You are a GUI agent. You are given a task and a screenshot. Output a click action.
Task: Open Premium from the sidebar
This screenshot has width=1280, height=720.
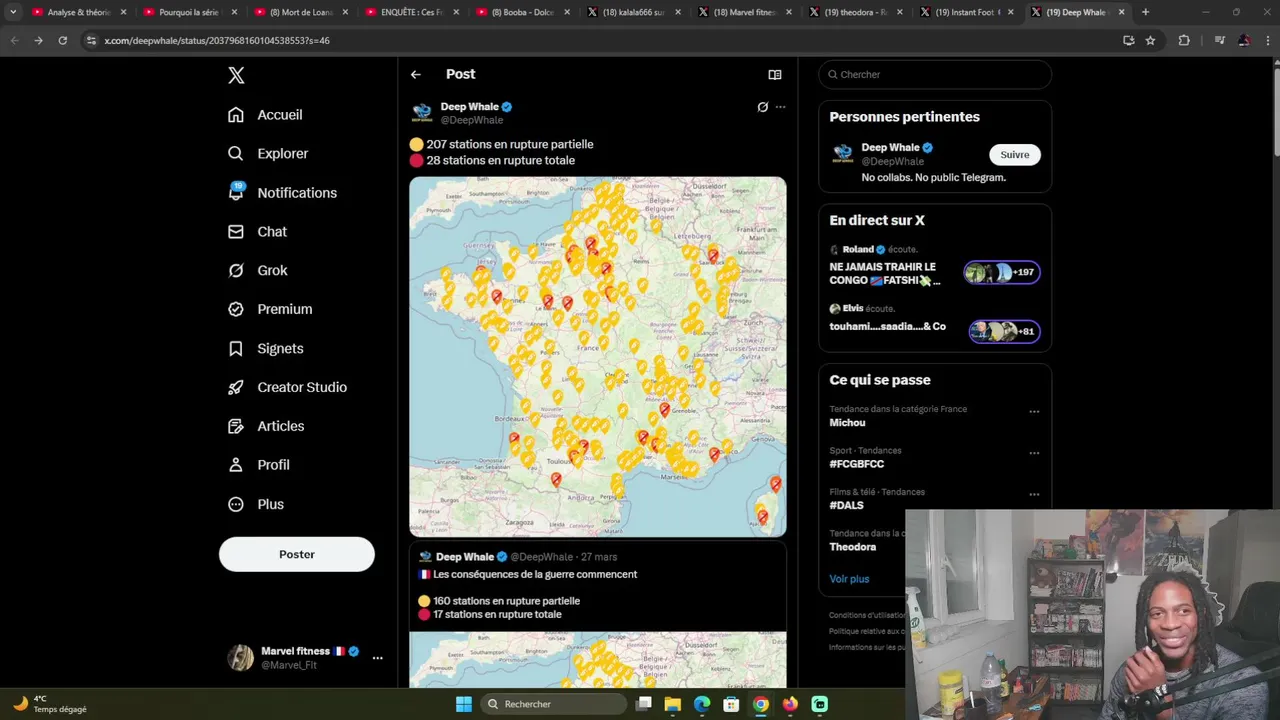point(270,310)
